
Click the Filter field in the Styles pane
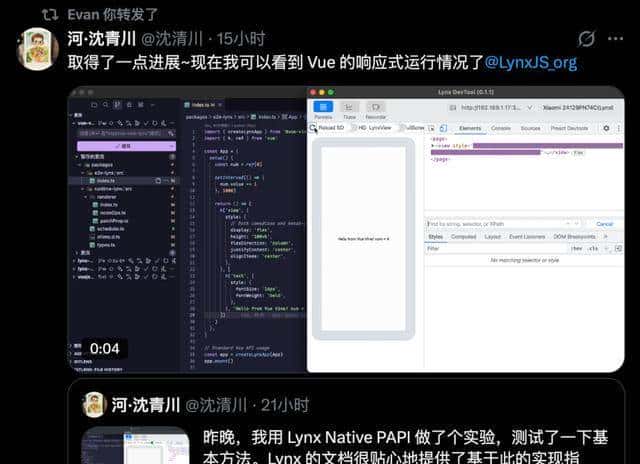coord(497,249)
